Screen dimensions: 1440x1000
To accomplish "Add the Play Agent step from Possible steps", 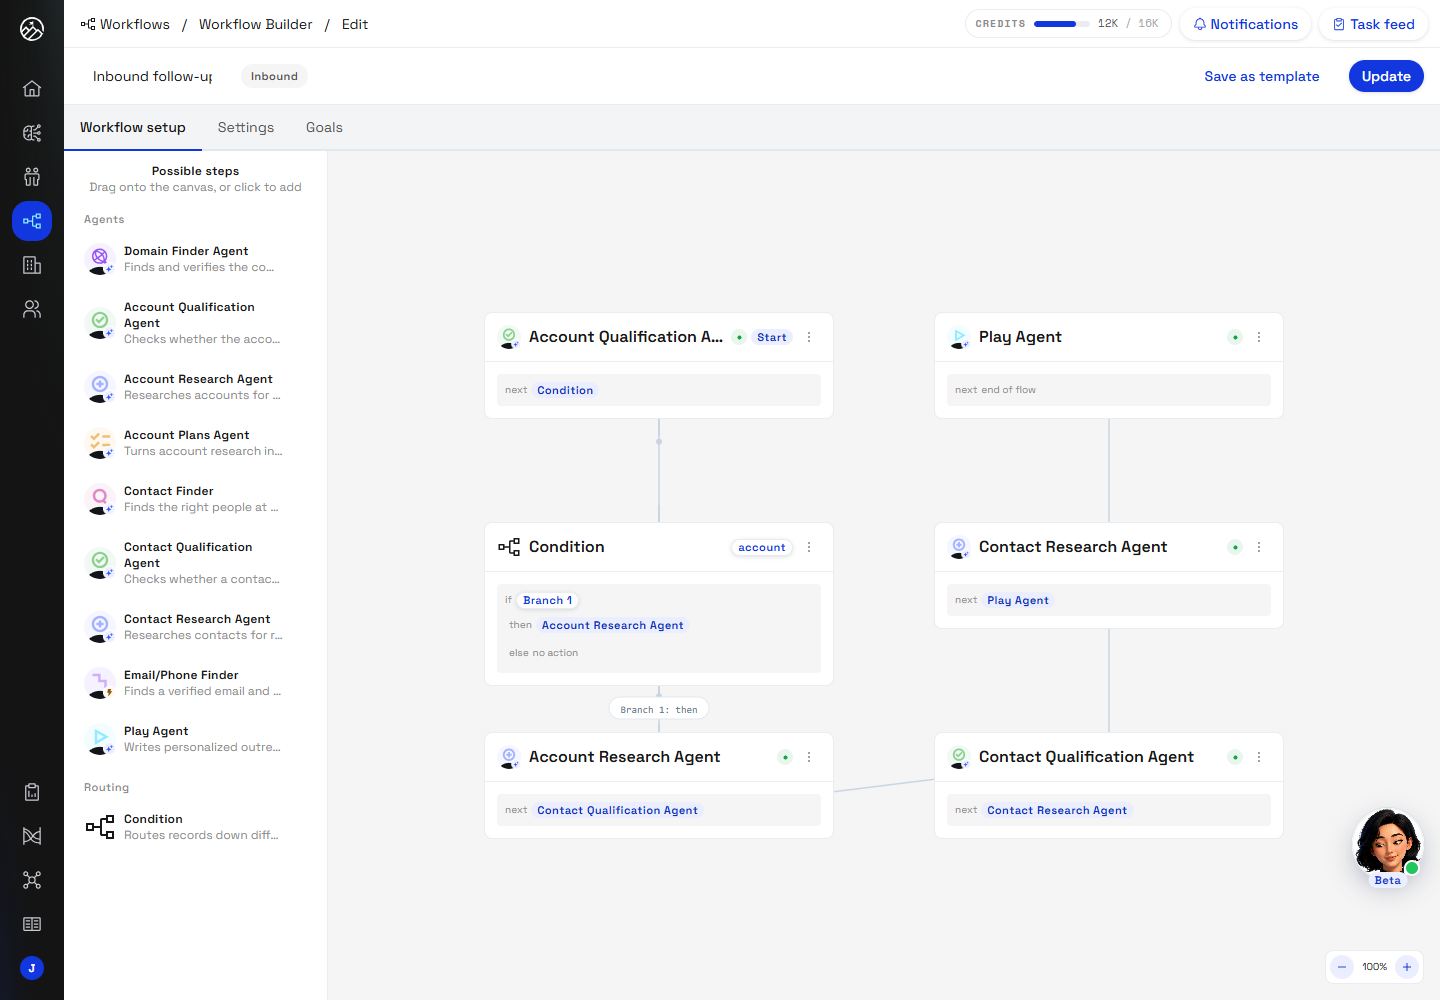I will click(196, 739).
